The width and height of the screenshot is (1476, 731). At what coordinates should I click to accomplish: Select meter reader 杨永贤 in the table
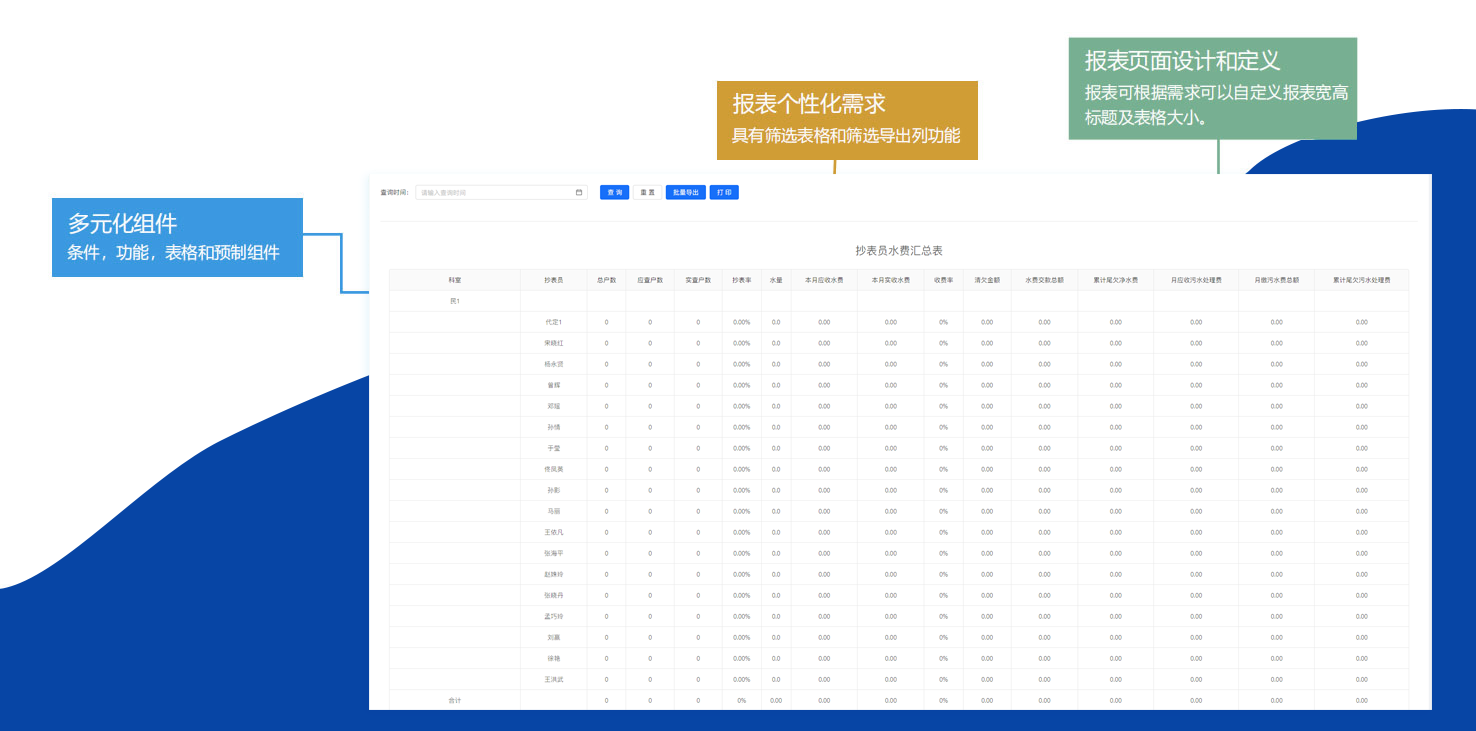tap(553, 364)
